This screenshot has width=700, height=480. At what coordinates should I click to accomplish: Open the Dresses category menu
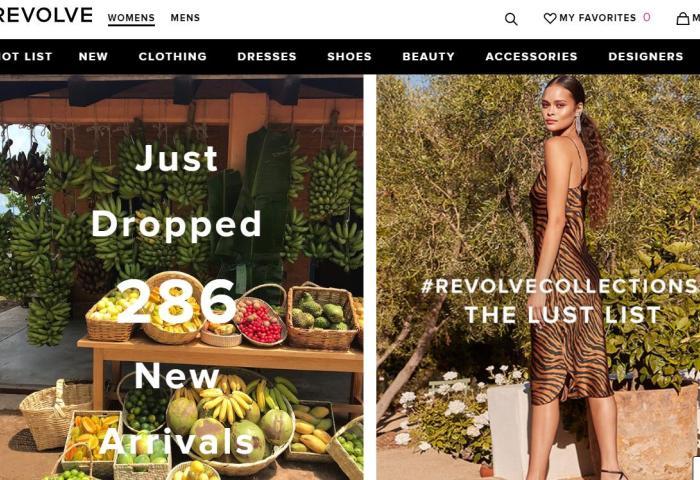pos(267,56)
